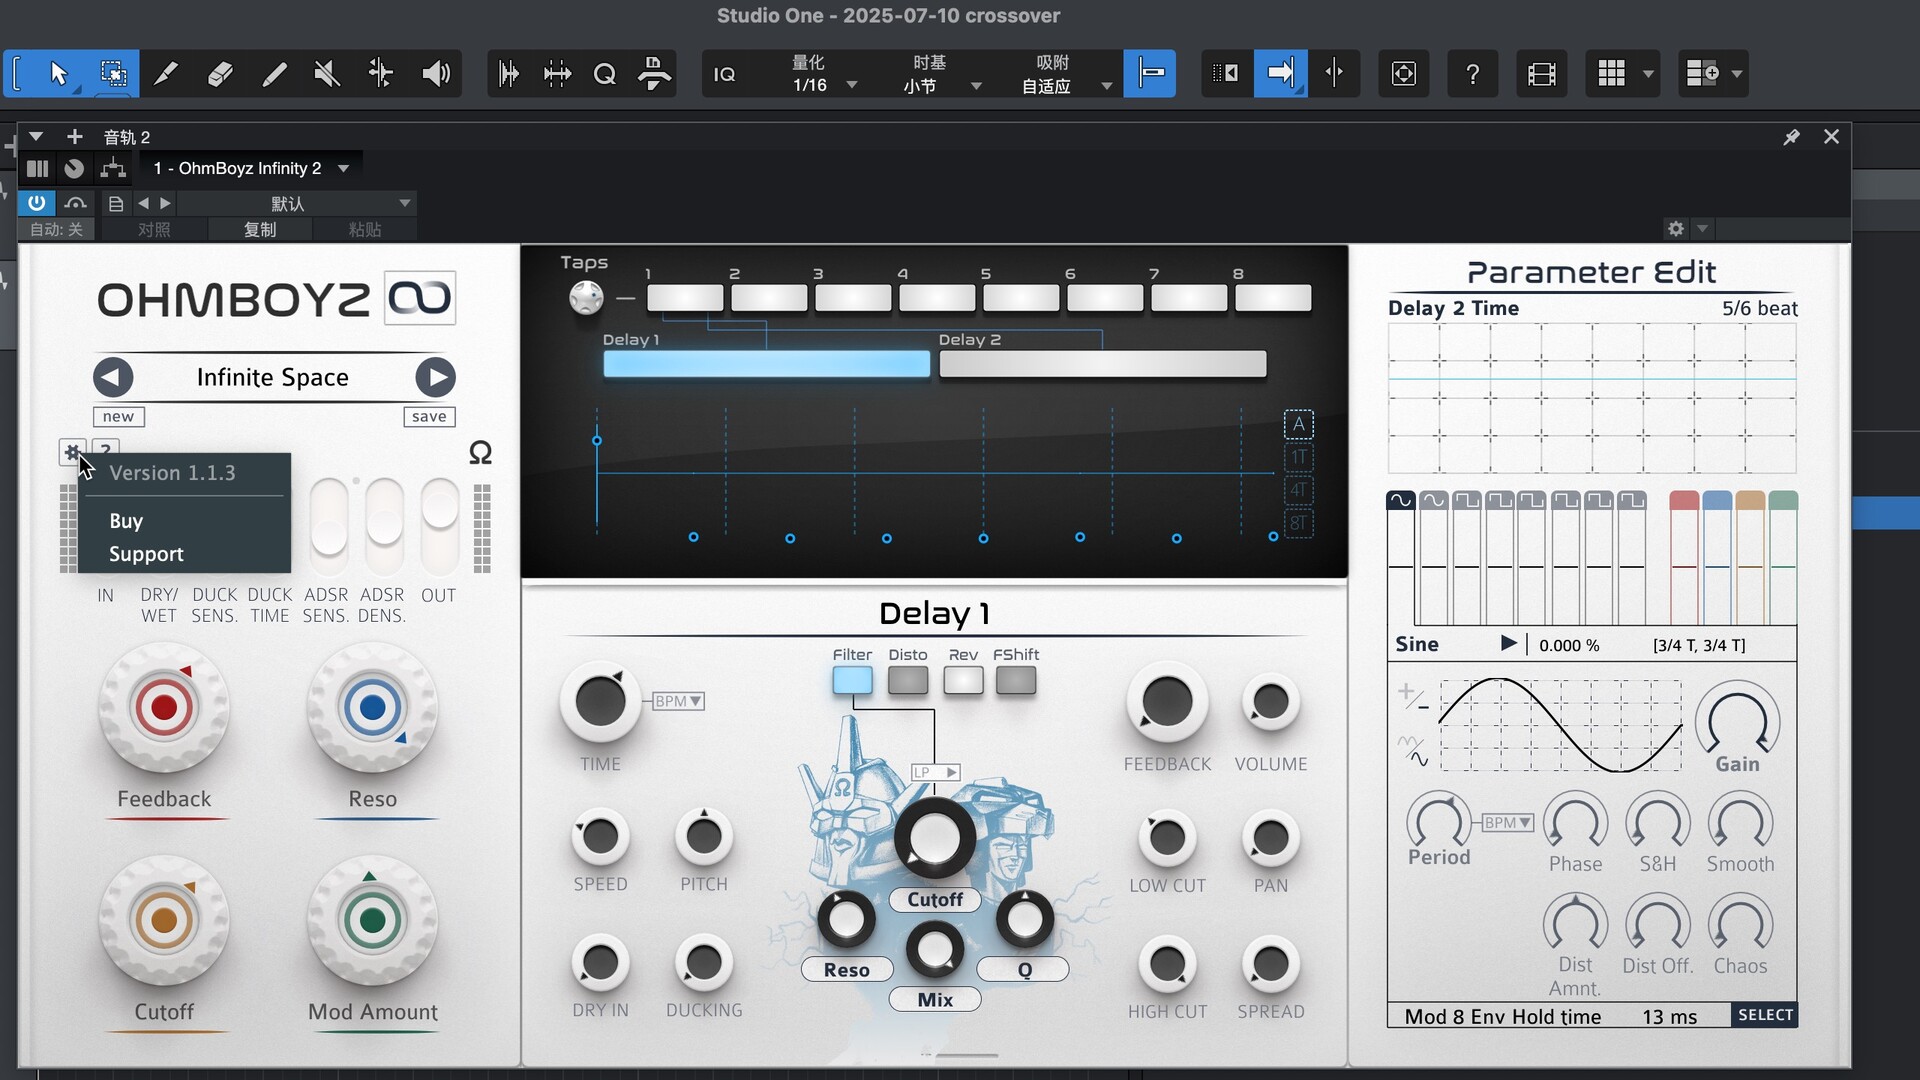1920x1080 pixels.
Task: Open the Delay 1 TIME BPM dropdown
Action: pyautogui.click(x=679, y=701)
